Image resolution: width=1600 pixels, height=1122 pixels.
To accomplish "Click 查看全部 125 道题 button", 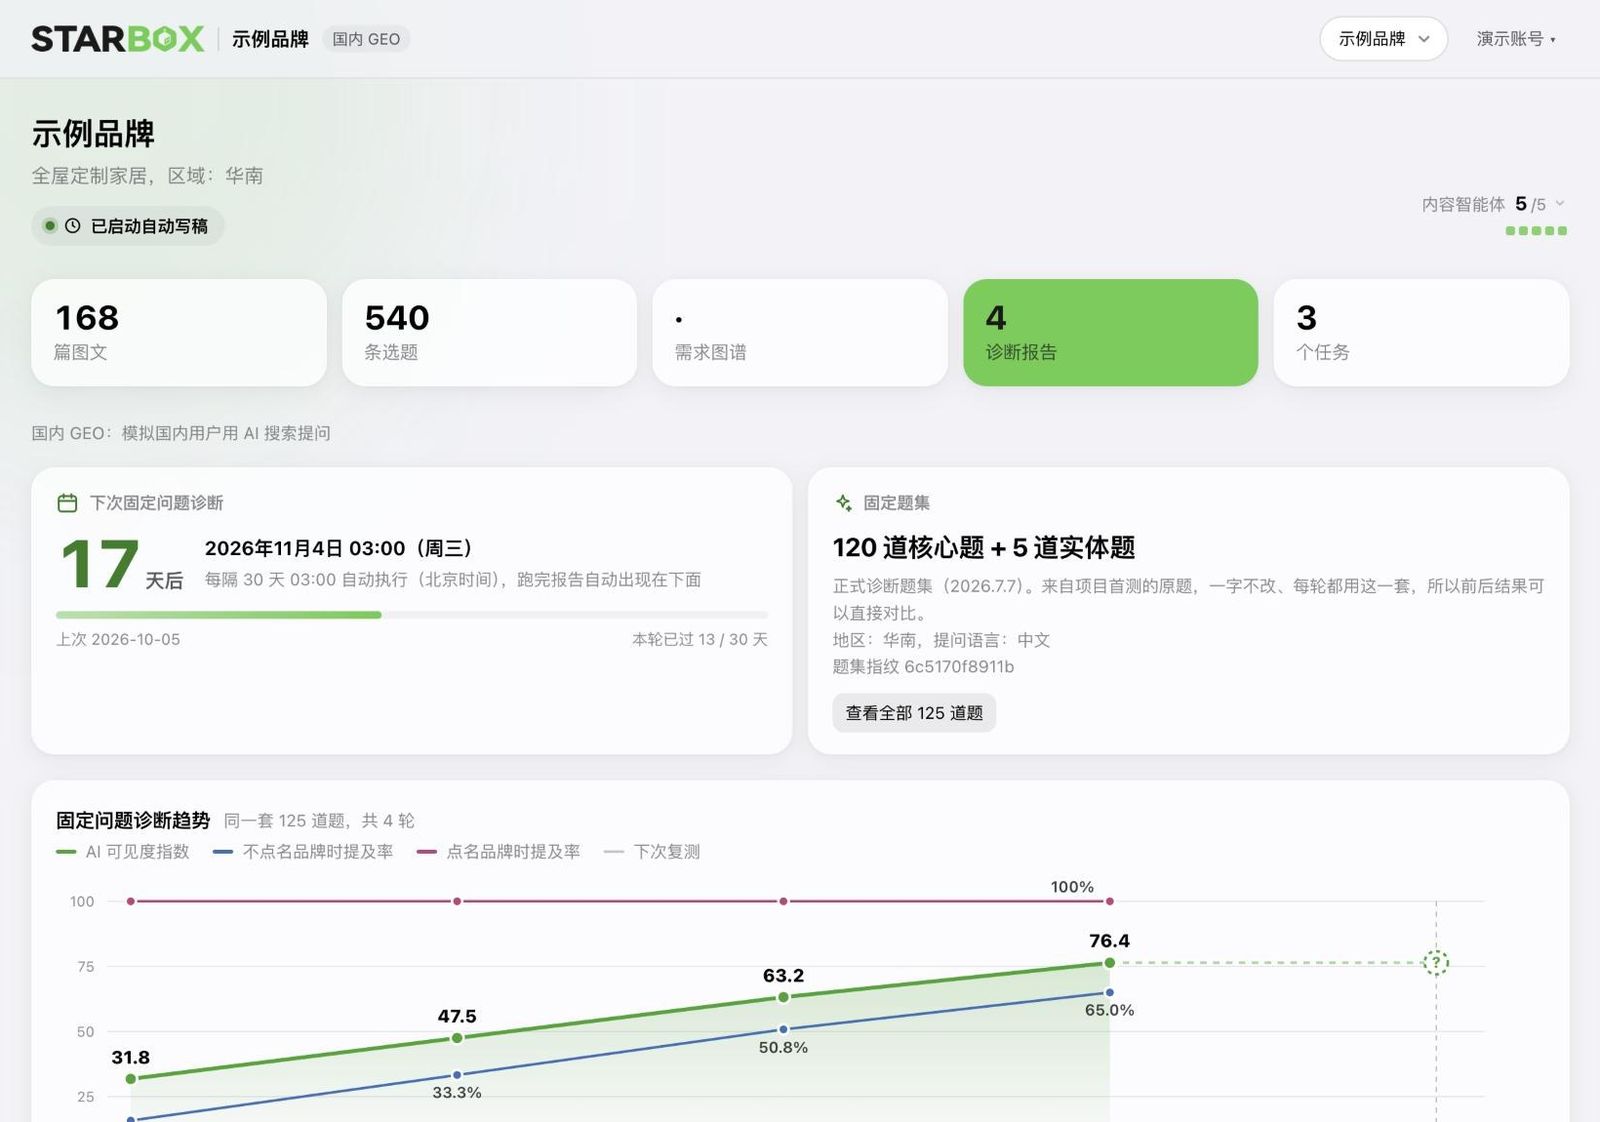I will click(x=914, y=713).
